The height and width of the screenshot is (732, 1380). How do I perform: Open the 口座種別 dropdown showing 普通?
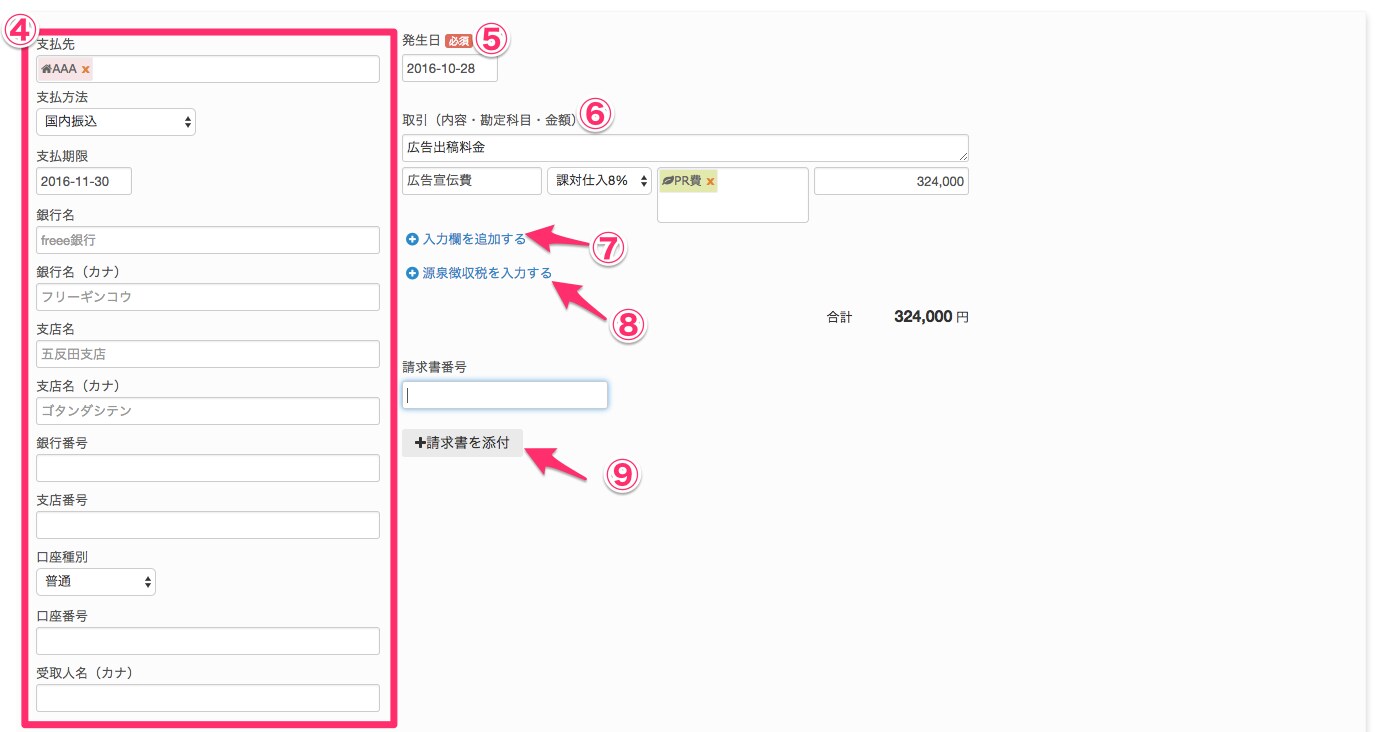point(96,582)
